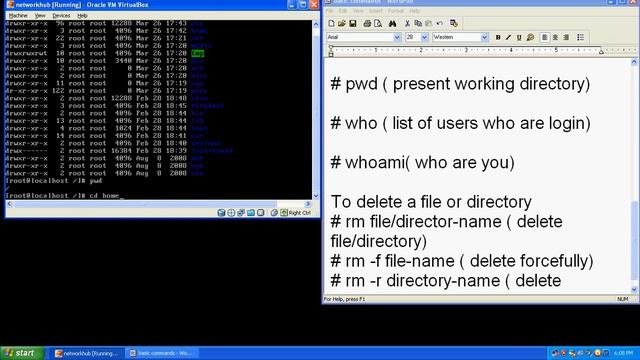Click the VirtualBox USB device status icon
640x360 pixels.
tap(260, 213)
